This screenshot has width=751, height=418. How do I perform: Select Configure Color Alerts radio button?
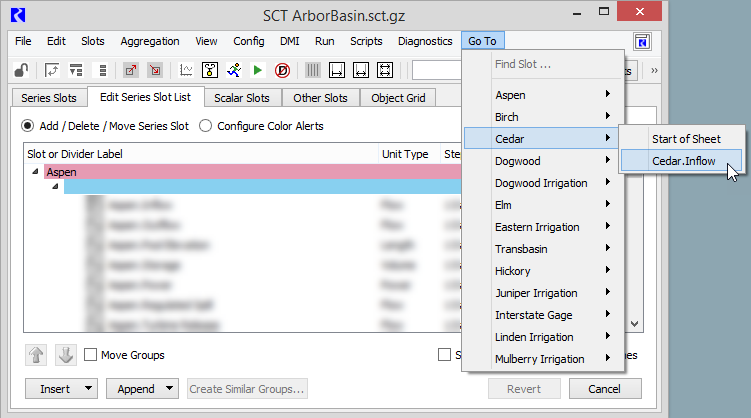pyautogui.click(x=206, y=126)
